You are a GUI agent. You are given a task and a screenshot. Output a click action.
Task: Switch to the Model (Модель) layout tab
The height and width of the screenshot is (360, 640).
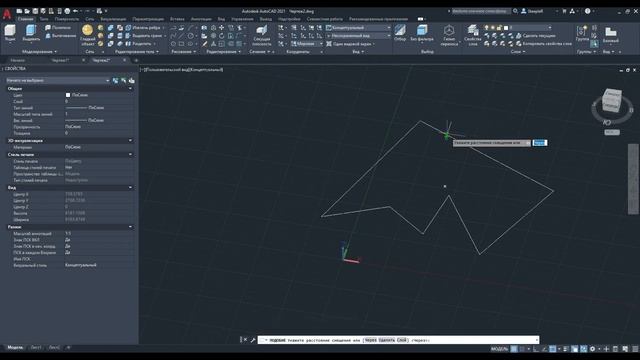point(16,347)
